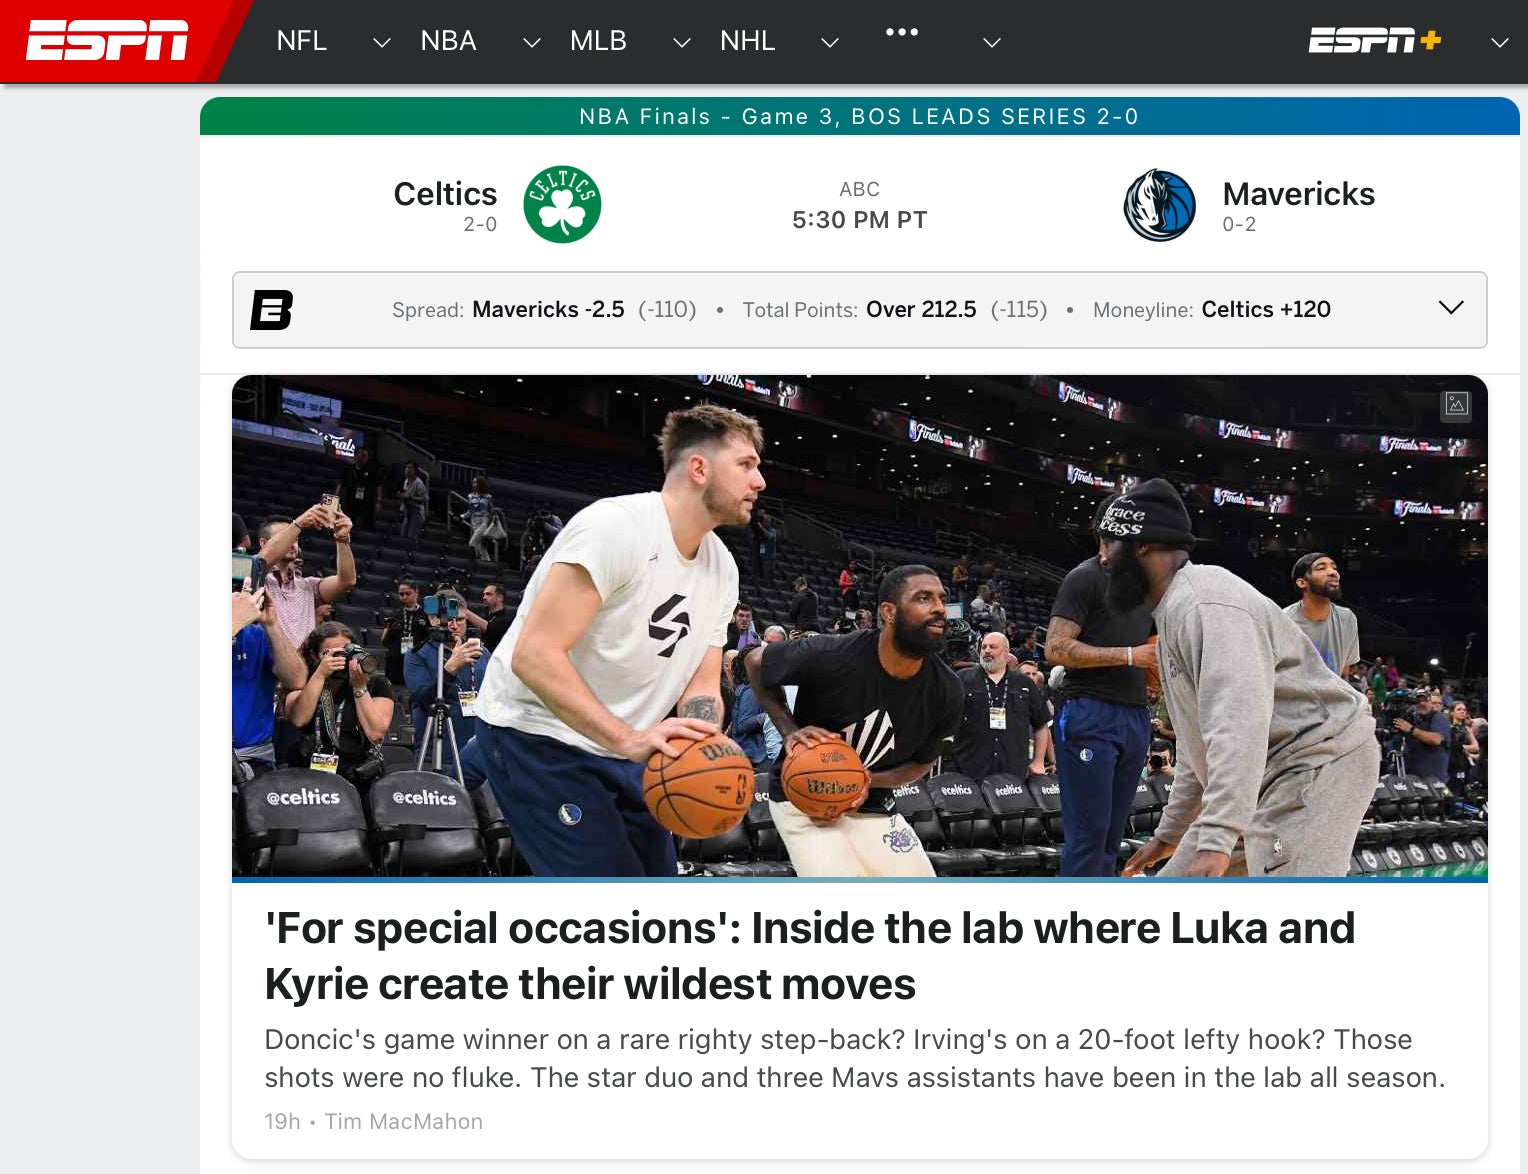Click the Celtics +120 moneyline
The image size is (1528, 1174).
point(1266,310)
